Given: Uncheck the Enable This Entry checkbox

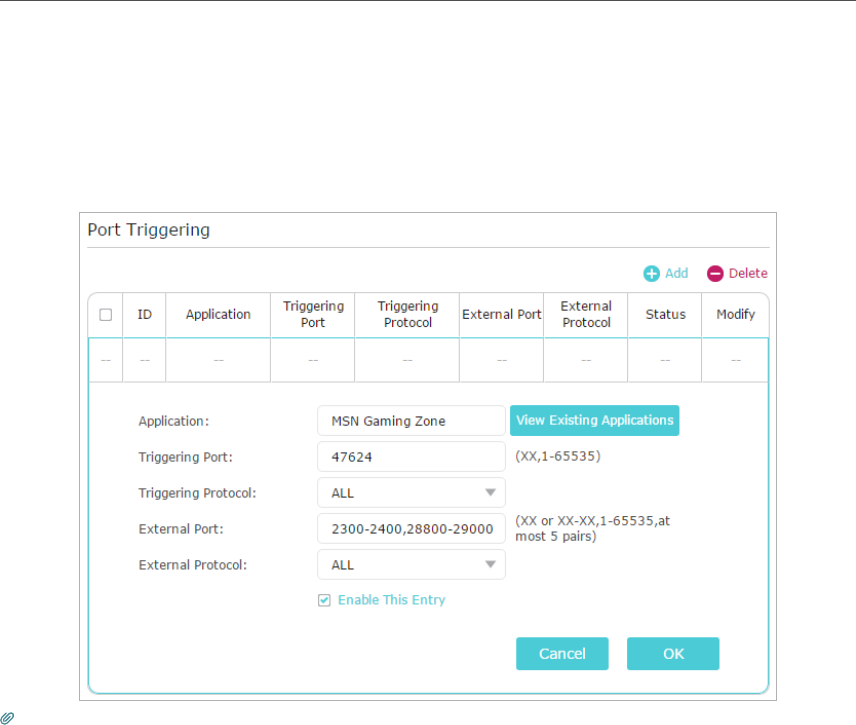Looking at the screenshot, I should [324, 600].
